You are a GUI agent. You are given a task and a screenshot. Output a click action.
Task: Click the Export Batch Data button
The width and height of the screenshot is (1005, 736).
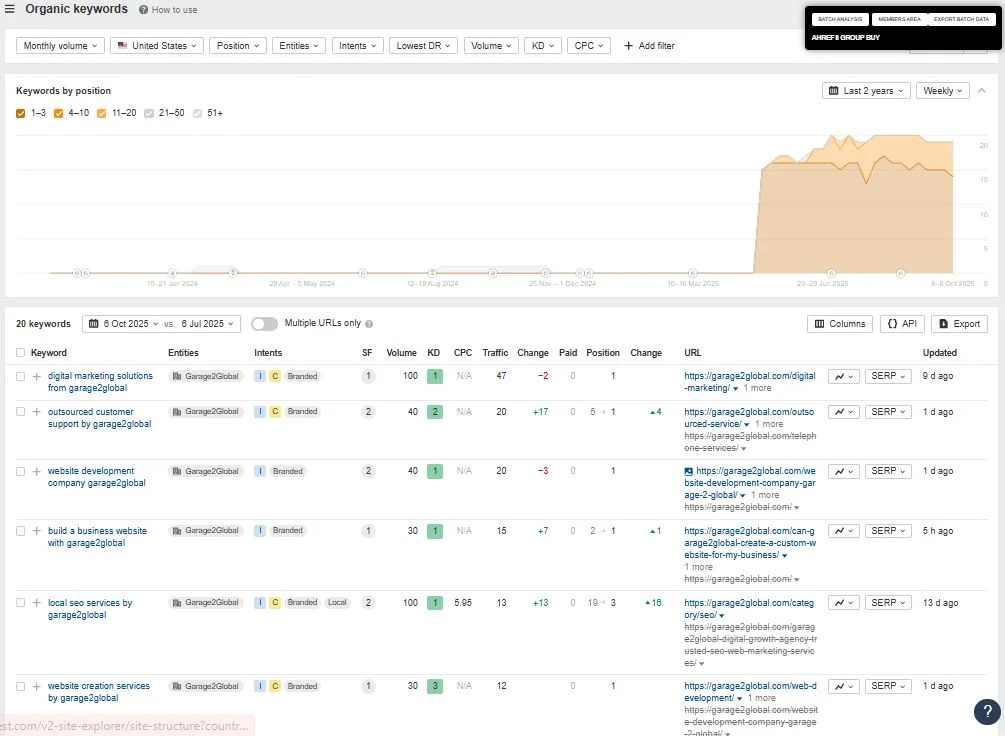(x=961, y=19)
